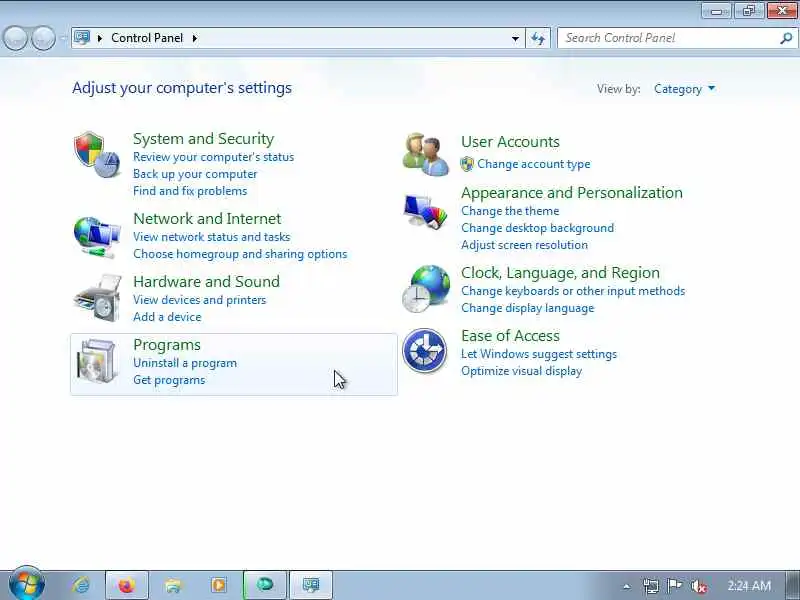This screenshot has height=600, width=800.
Task: Open the Action Center flag icon
Action: coord(674,586)
